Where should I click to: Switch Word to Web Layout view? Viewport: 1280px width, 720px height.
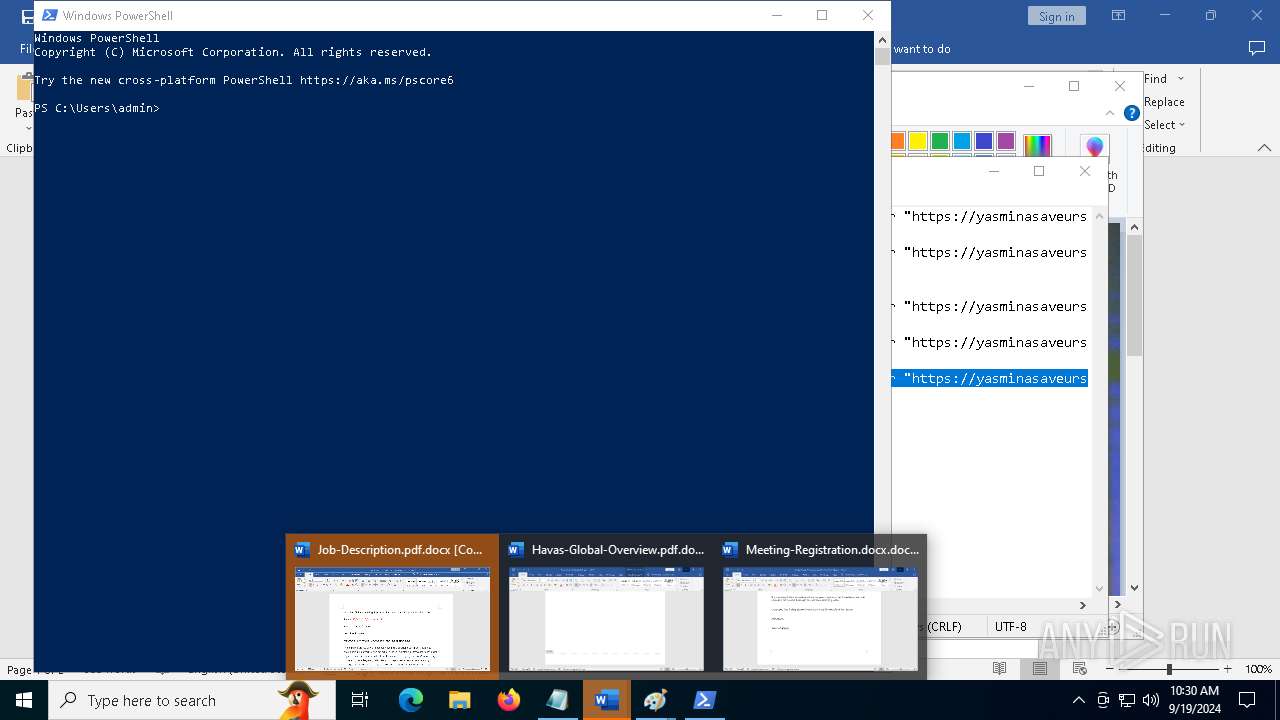1080,668
